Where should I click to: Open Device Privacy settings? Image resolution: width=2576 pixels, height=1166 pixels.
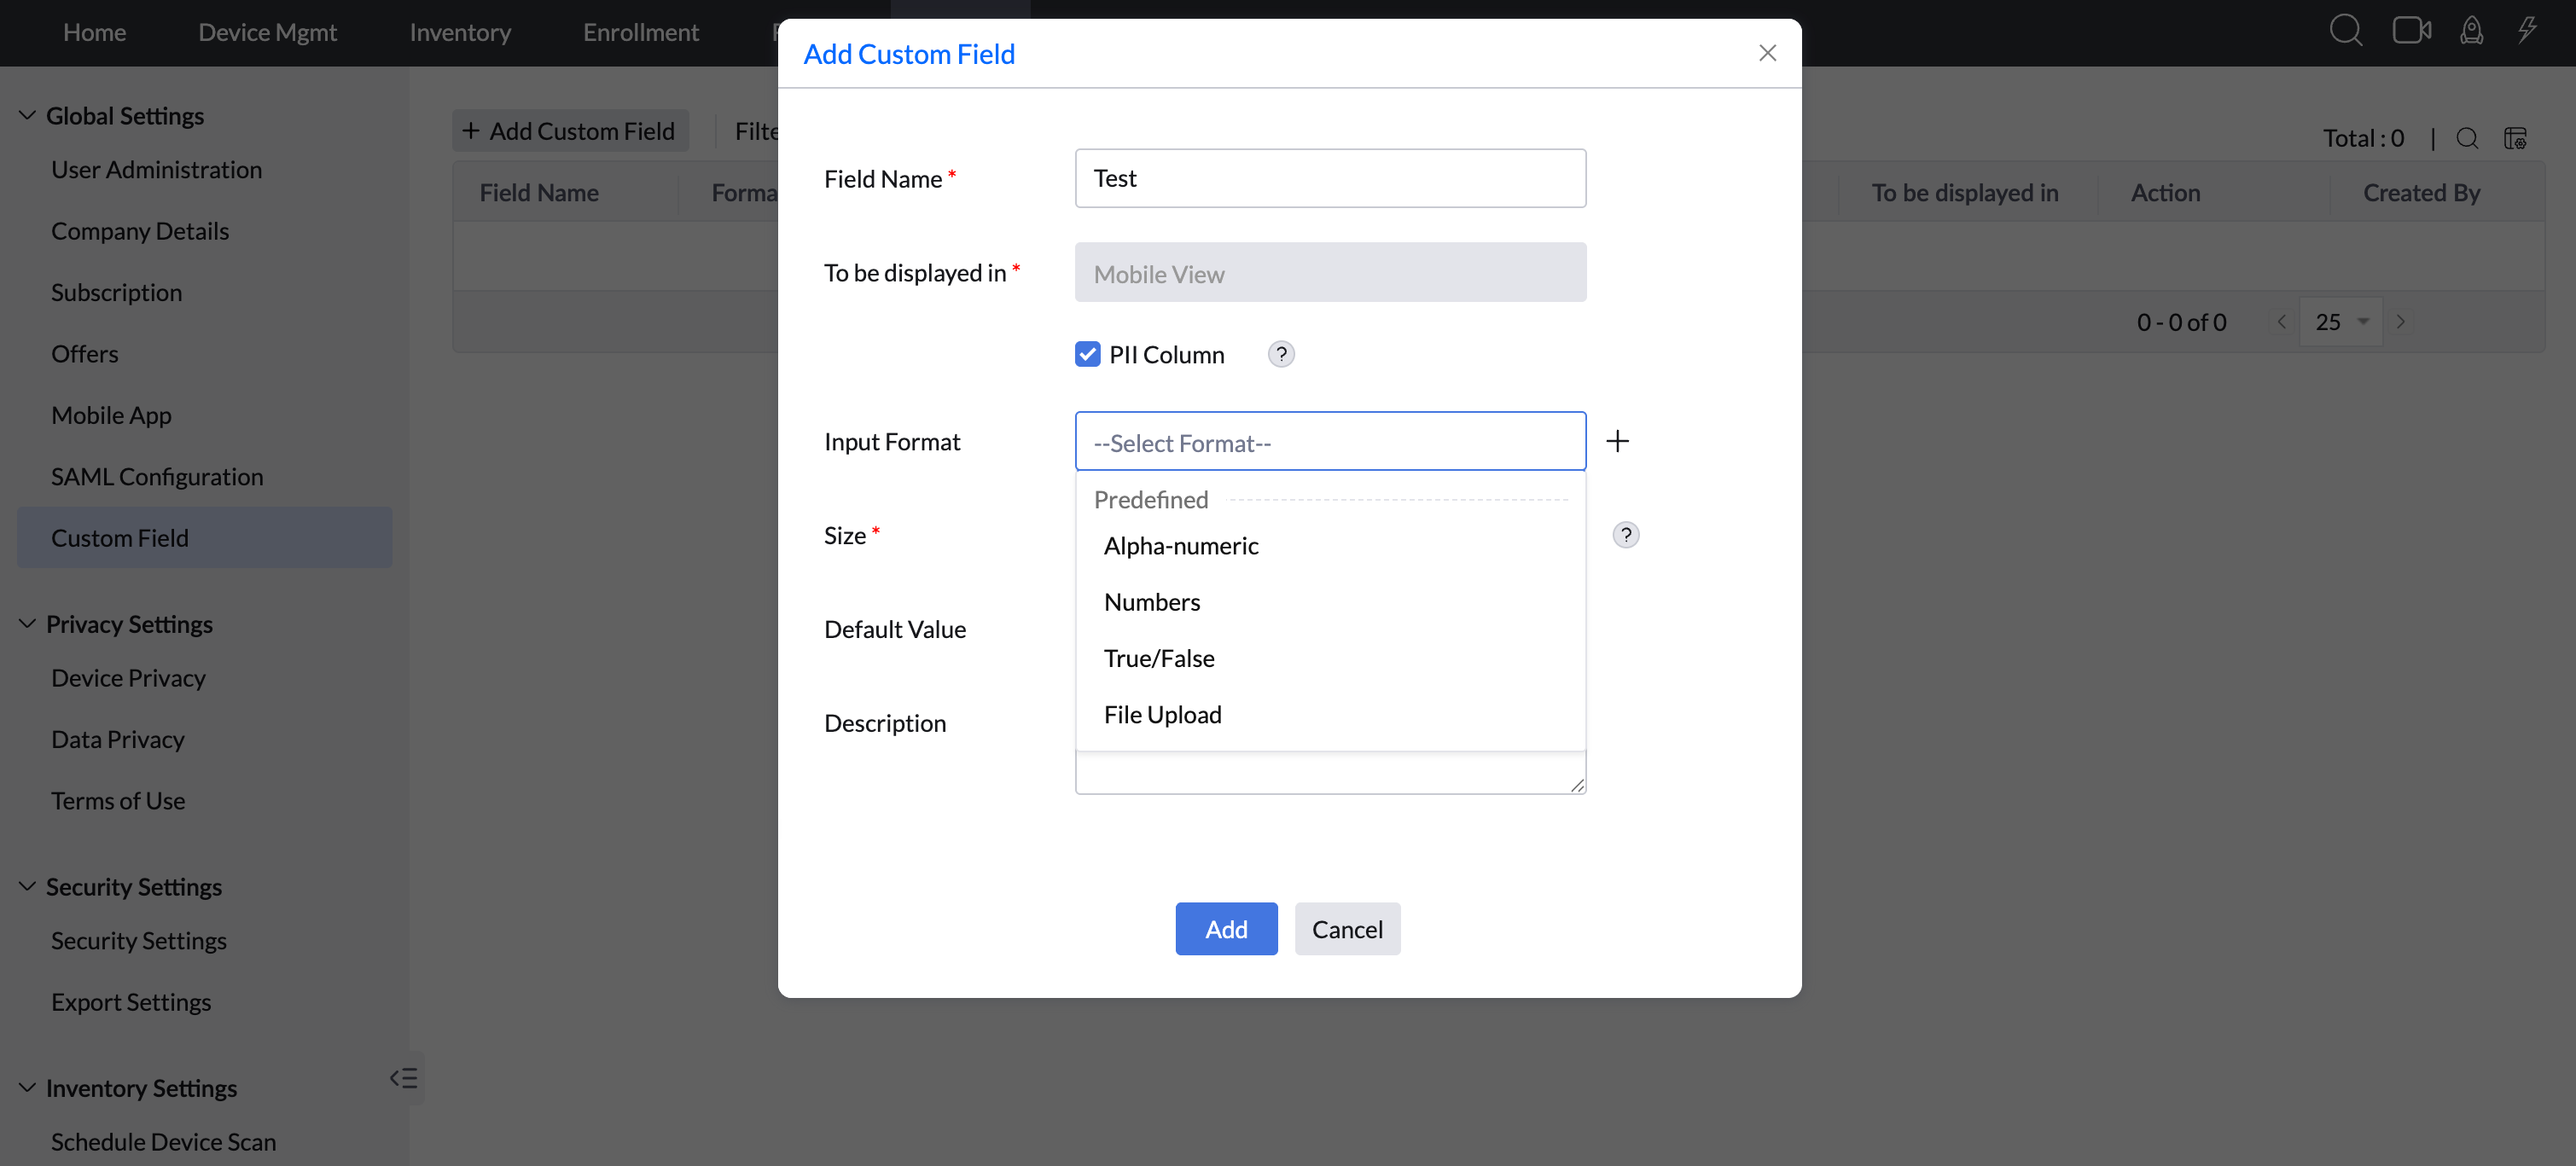[x=128, y=678]
